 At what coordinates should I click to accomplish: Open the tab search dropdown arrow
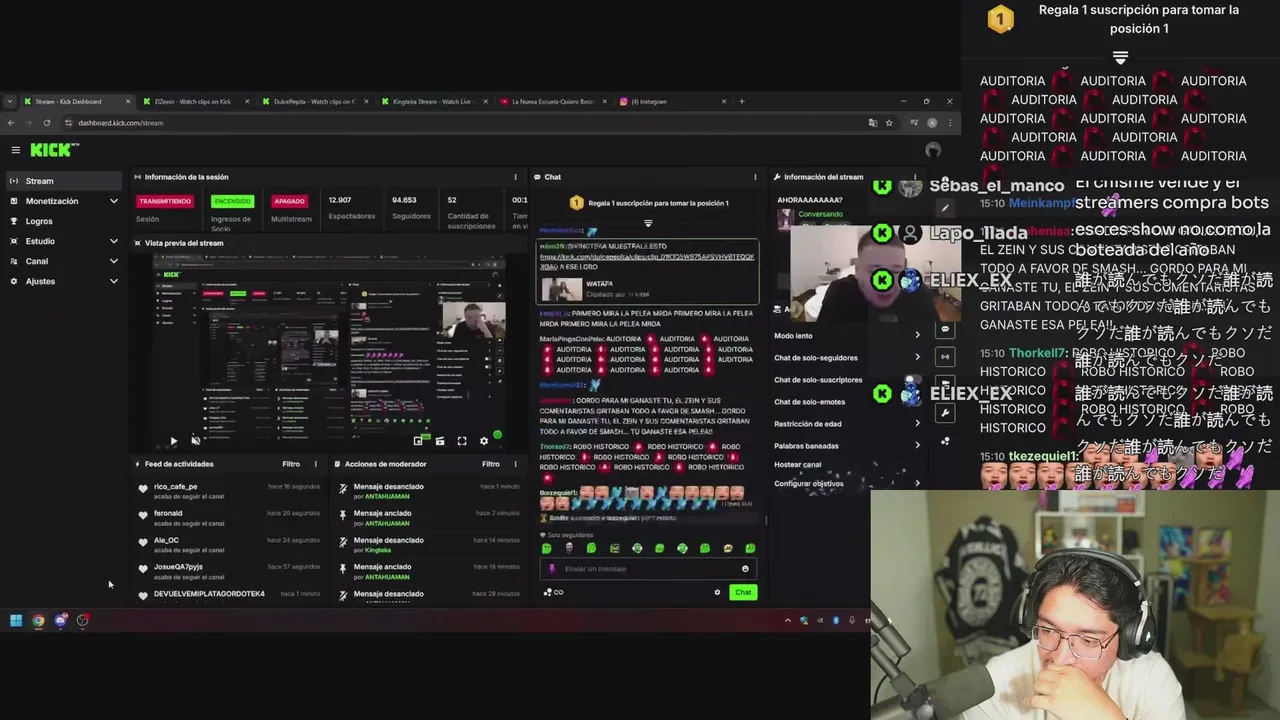[10, 101]
